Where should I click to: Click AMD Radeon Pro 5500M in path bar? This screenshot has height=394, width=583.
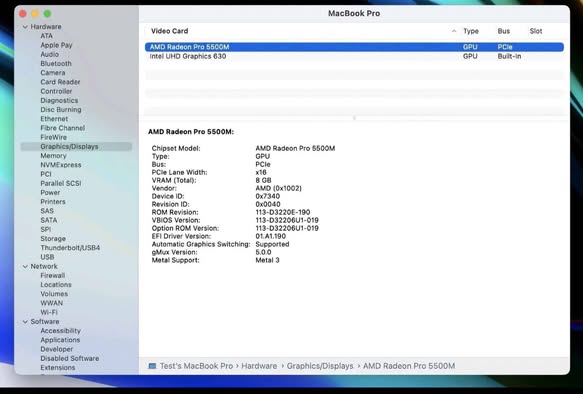[x=409, y=366]
